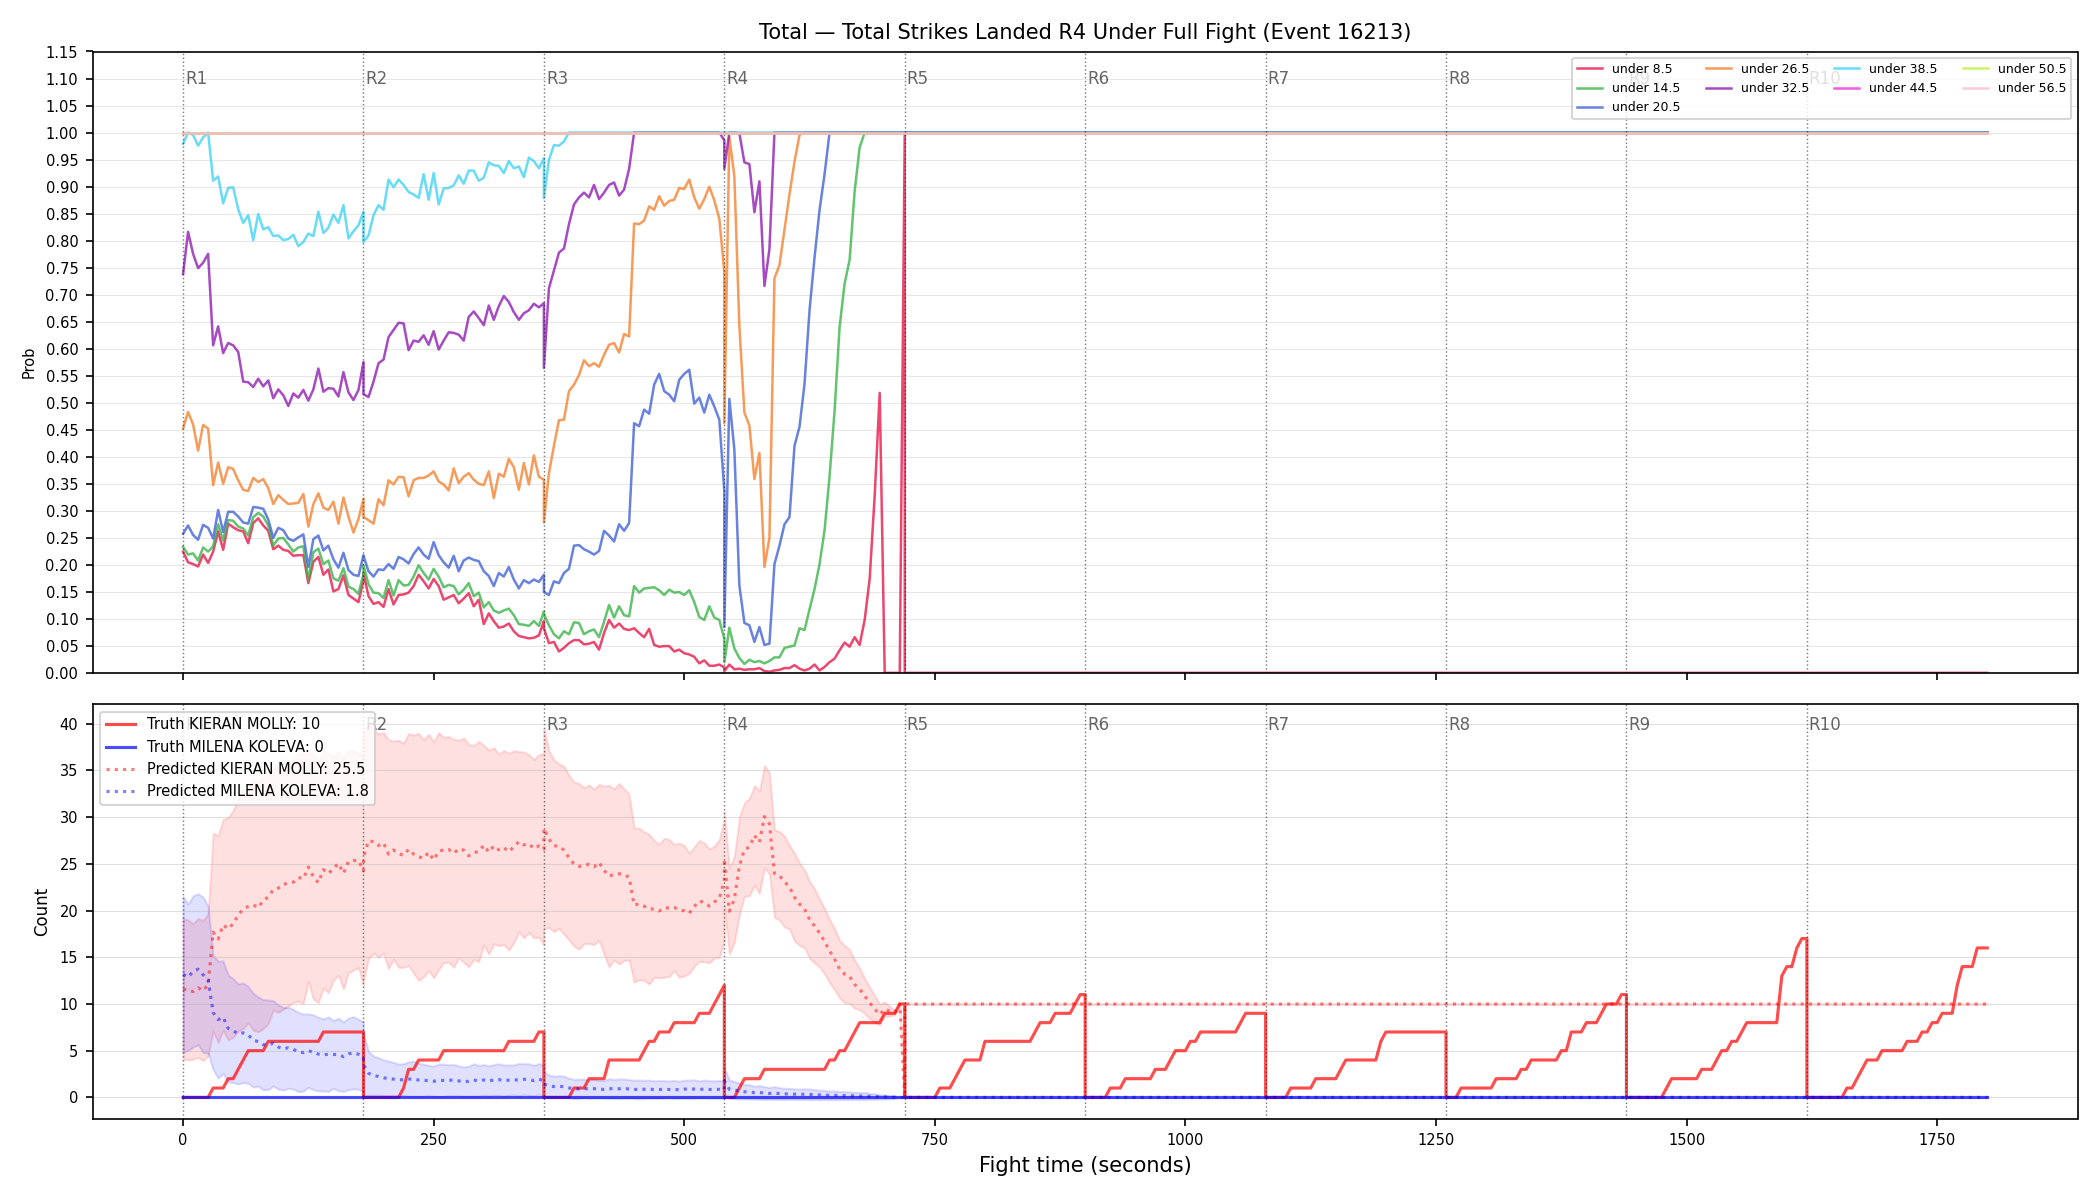Click 'Predicted MILENA KOLEVA: 1.8' legend entry

(x=258, y=791)
